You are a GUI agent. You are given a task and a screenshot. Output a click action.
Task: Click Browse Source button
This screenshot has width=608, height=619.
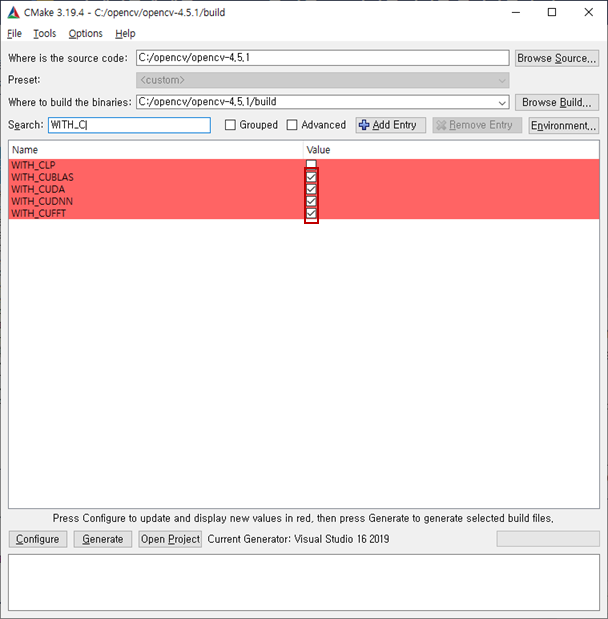click(557, 58)
